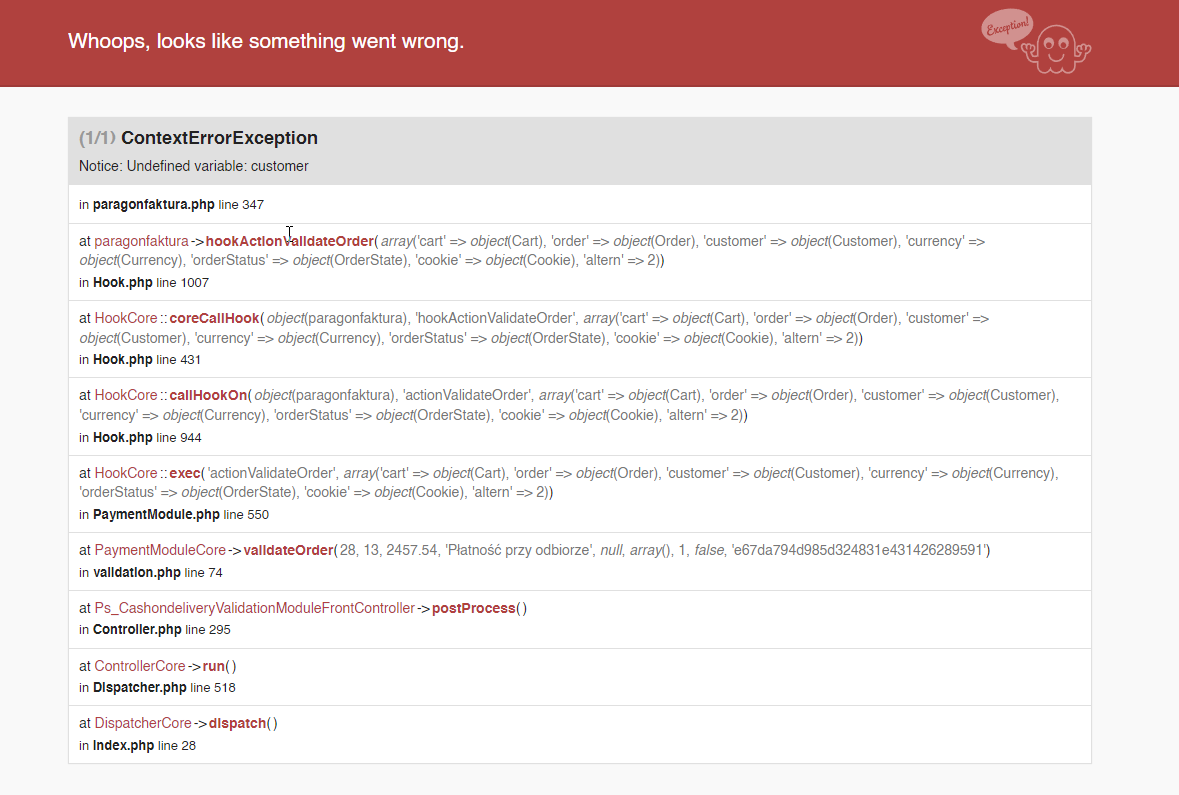Open the PaymentModuleCore class link
The image size is (1179, 795).
tap(159, 551)
